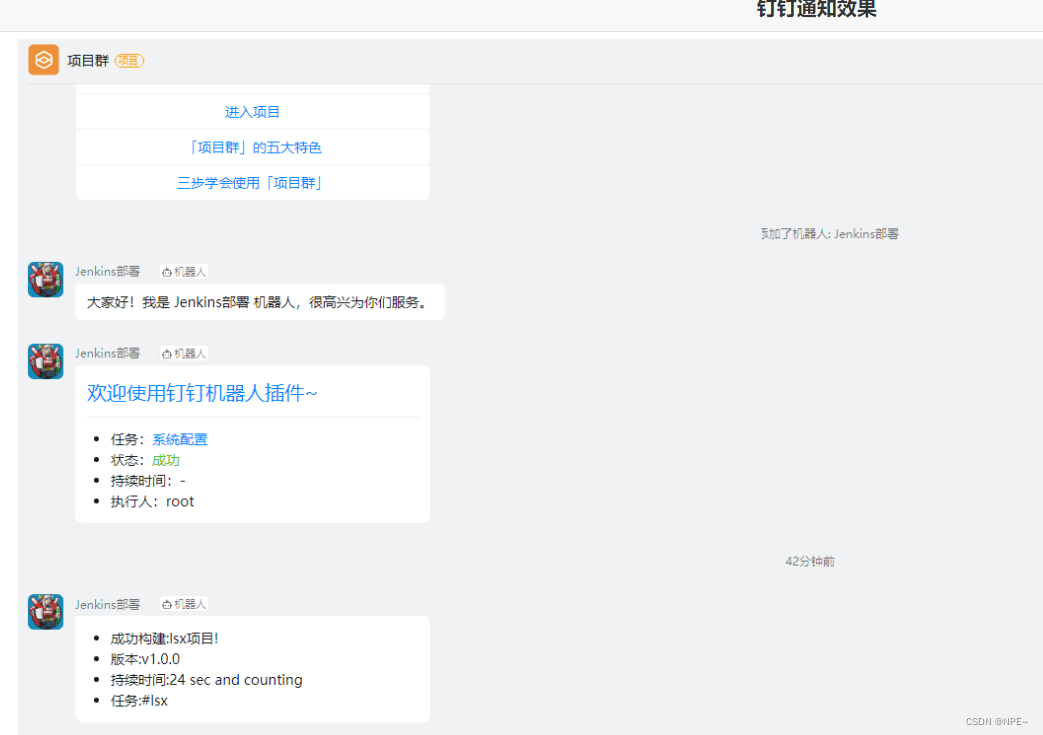Click Jenkins部署 sender name above build message
The height and width of the screenshot is (735, 1043).
click(107, 604)
